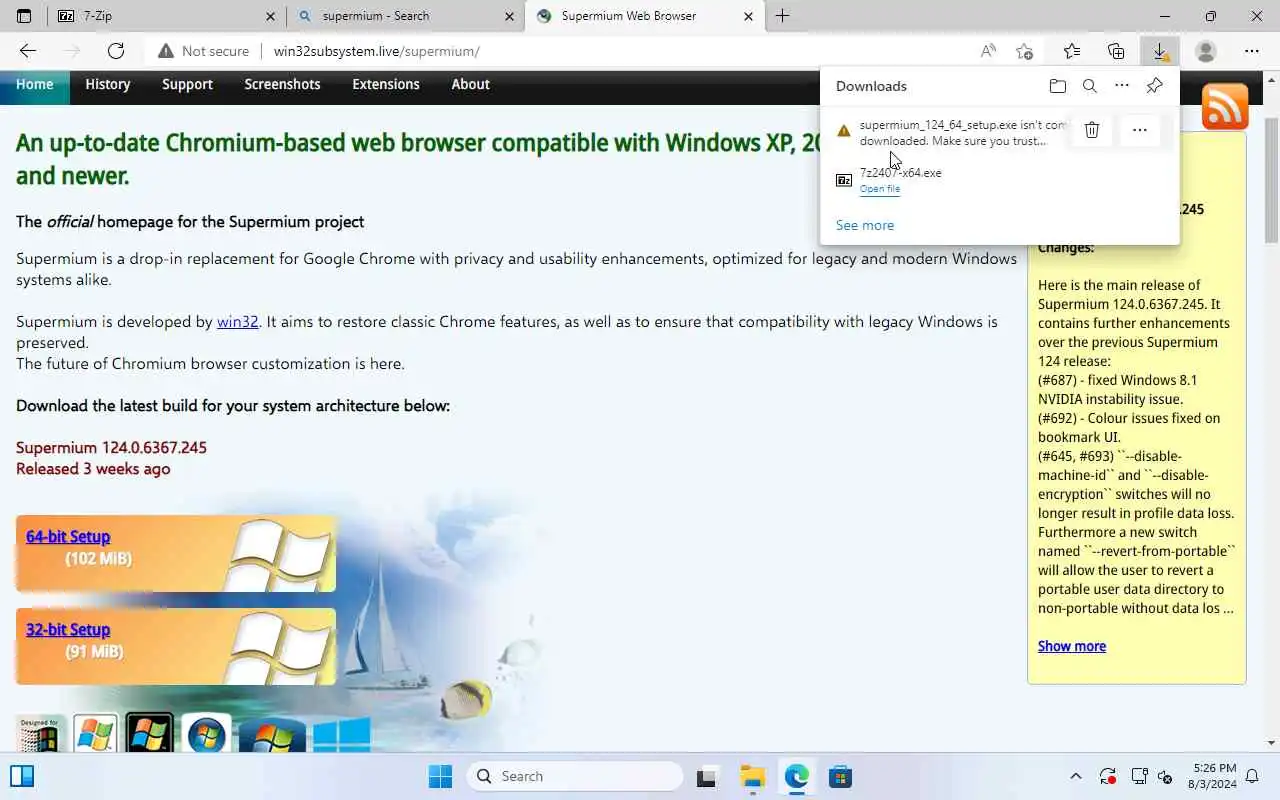Click the address bar URL

pos(377,51)
